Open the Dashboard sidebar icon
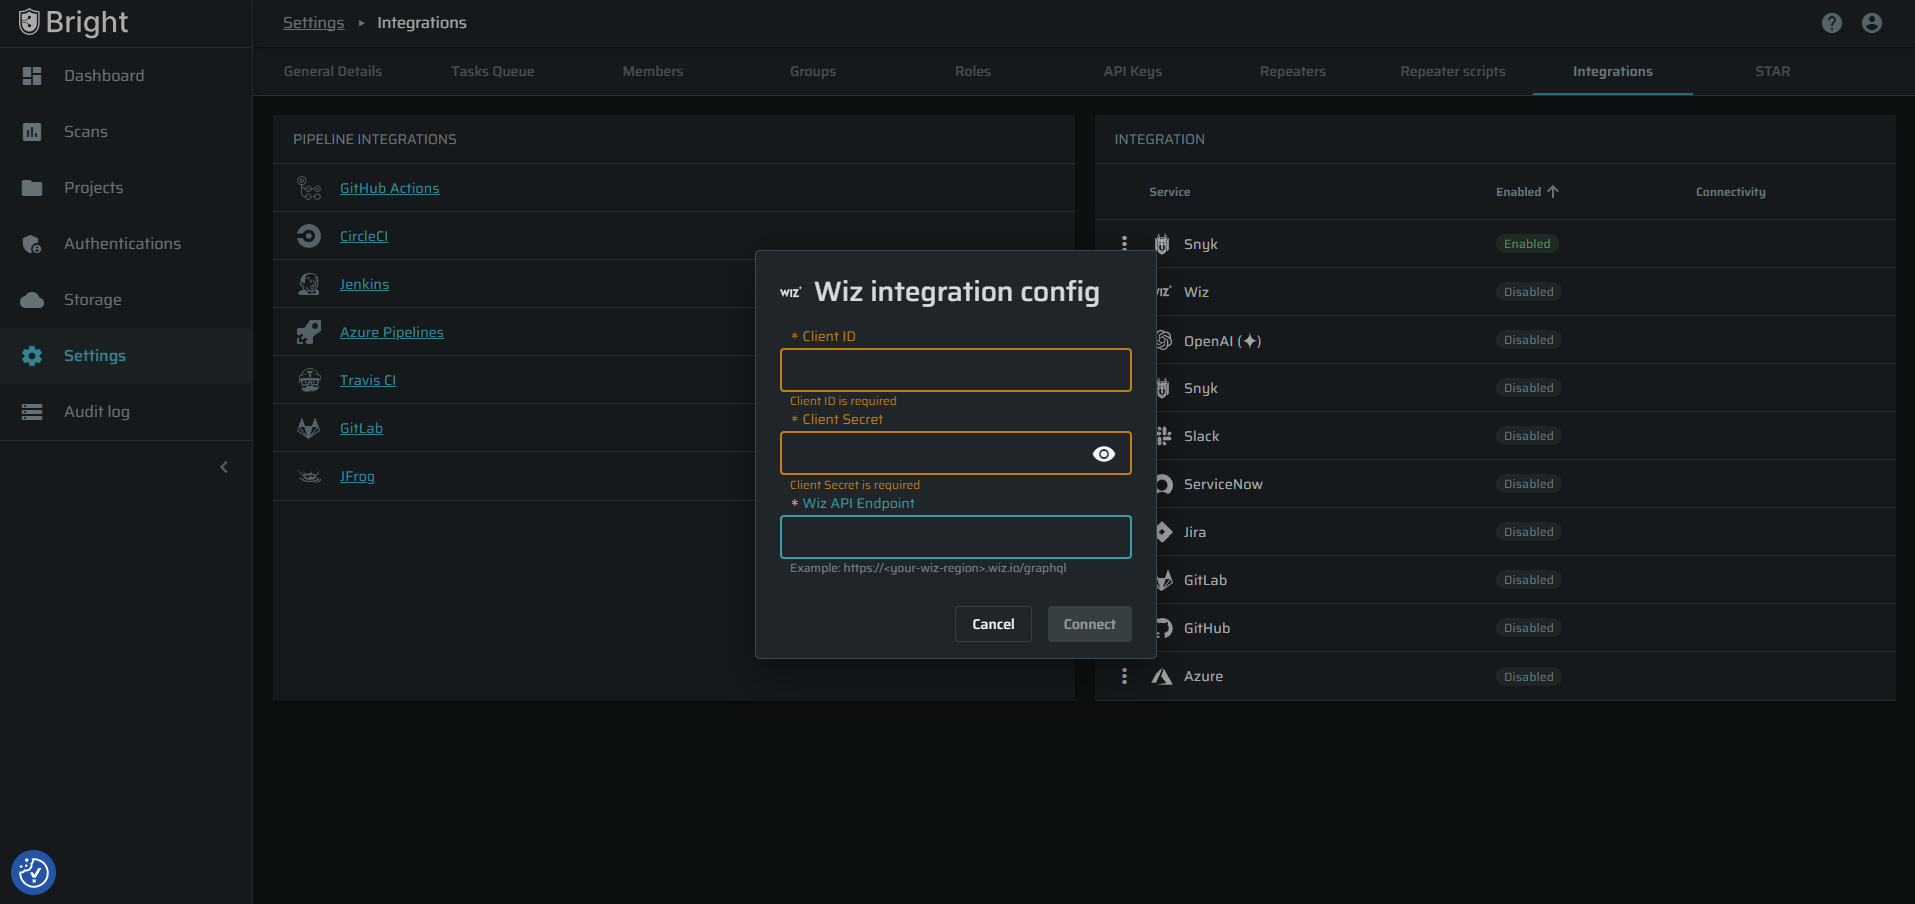Screen dimensions: 1915x904 click(32, 76)
